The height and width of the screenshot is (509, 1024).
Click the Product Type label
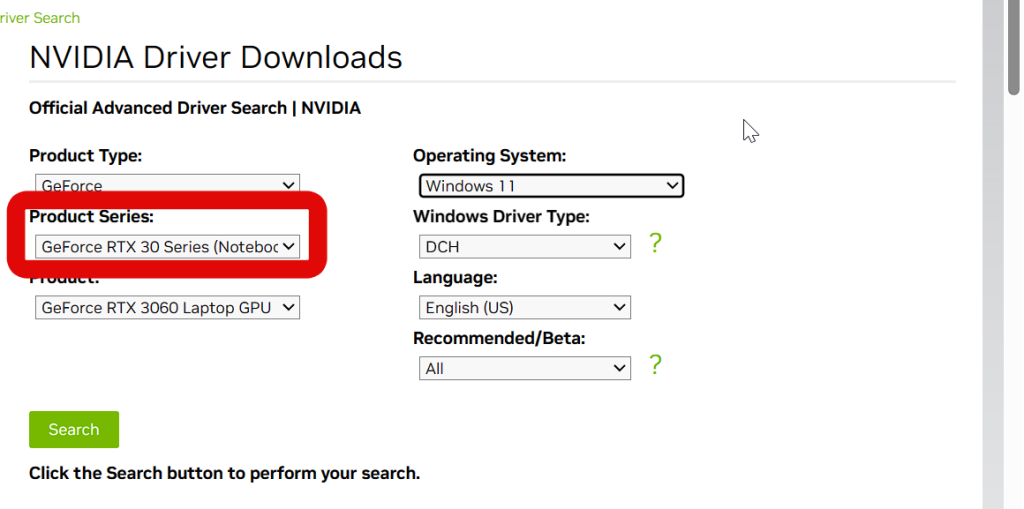coord(85,156)
